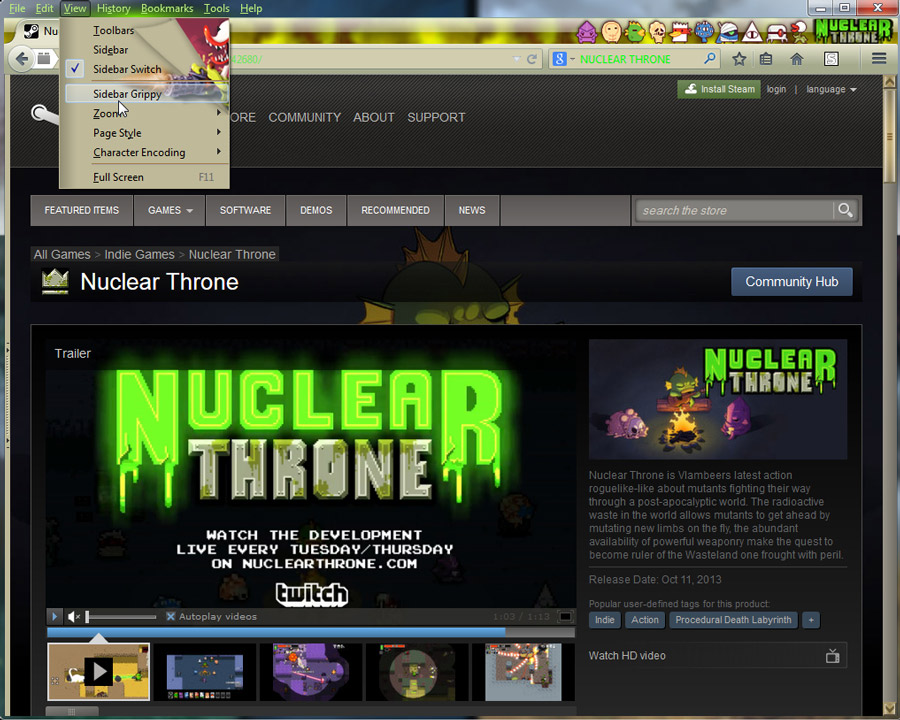Toggle Autoplay videos checkbox
Viewport: 900px width, 720px height.
click(x=170, y=616)
